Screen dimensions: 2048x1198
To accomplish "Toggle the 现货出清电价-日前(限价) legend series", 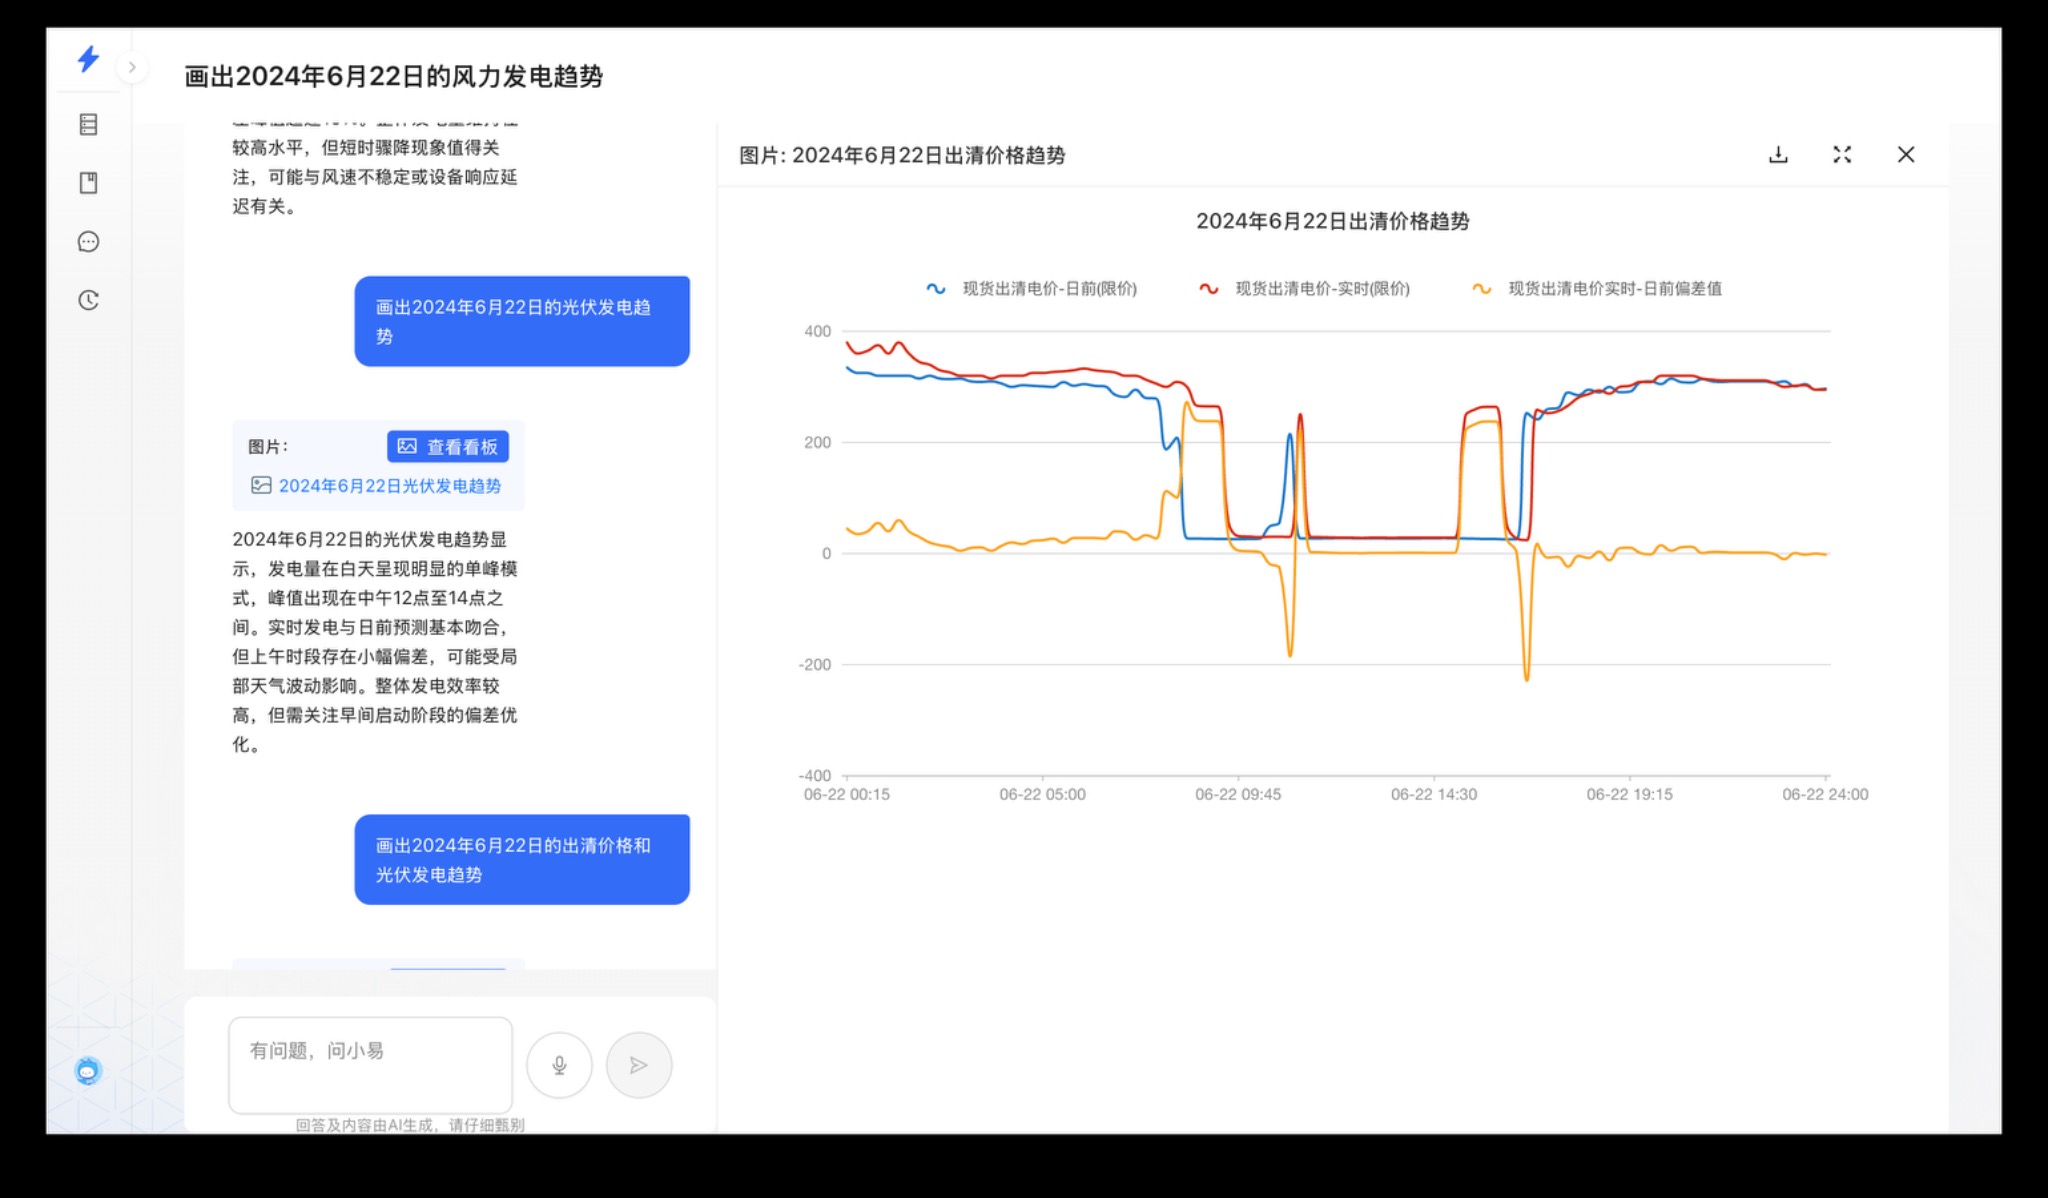I will (1032, 289).
